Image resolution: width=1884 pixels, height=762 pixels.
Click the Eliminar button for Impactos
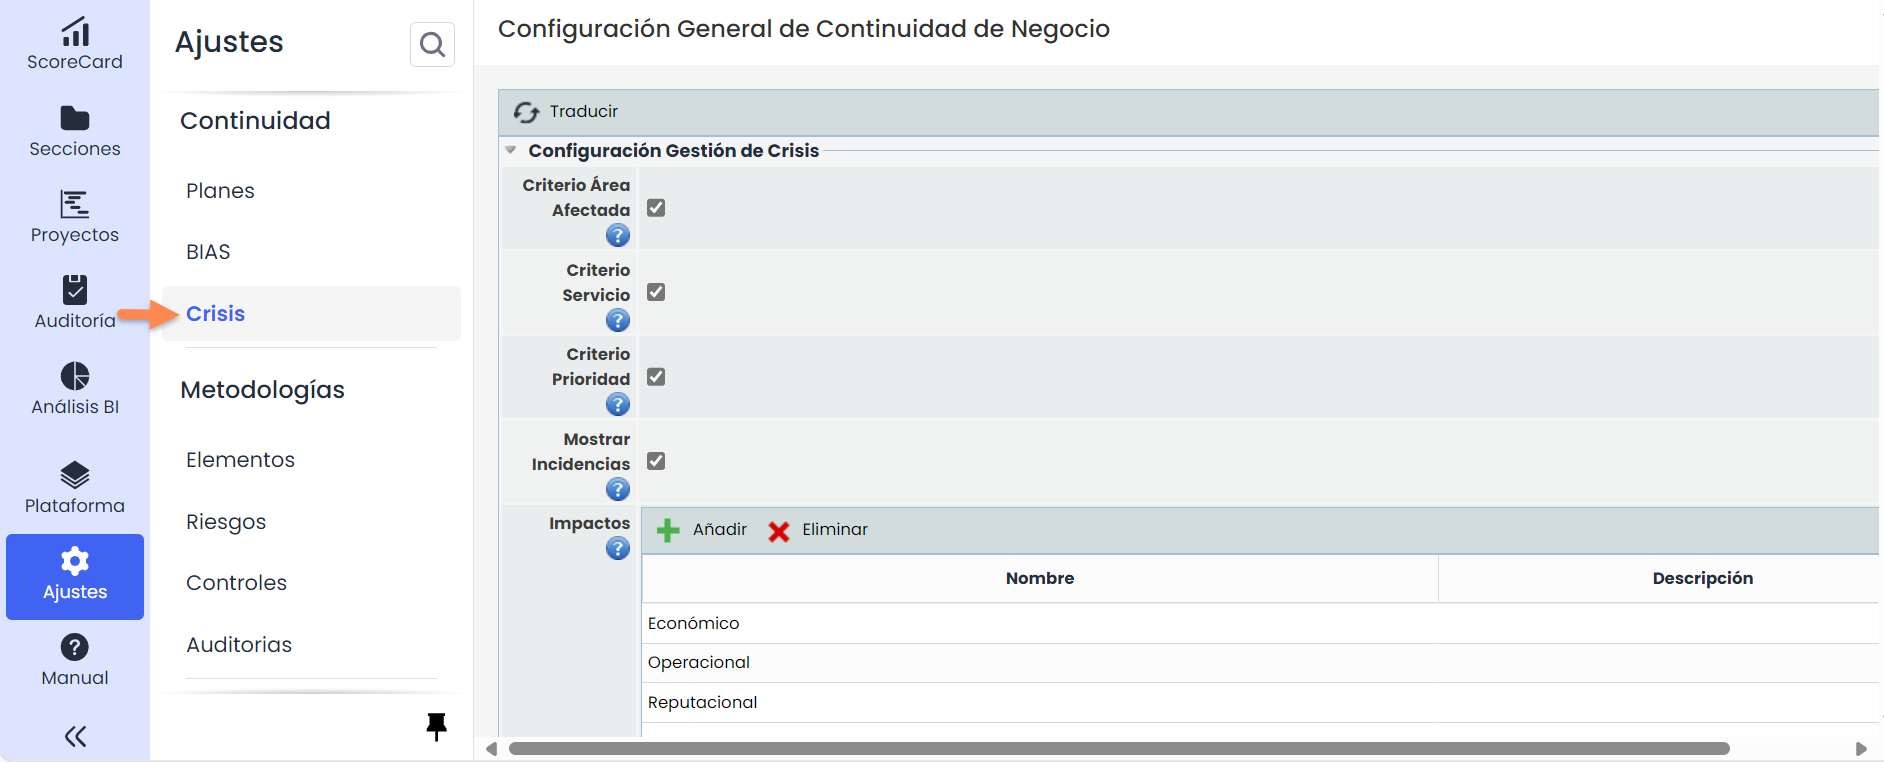818,530
